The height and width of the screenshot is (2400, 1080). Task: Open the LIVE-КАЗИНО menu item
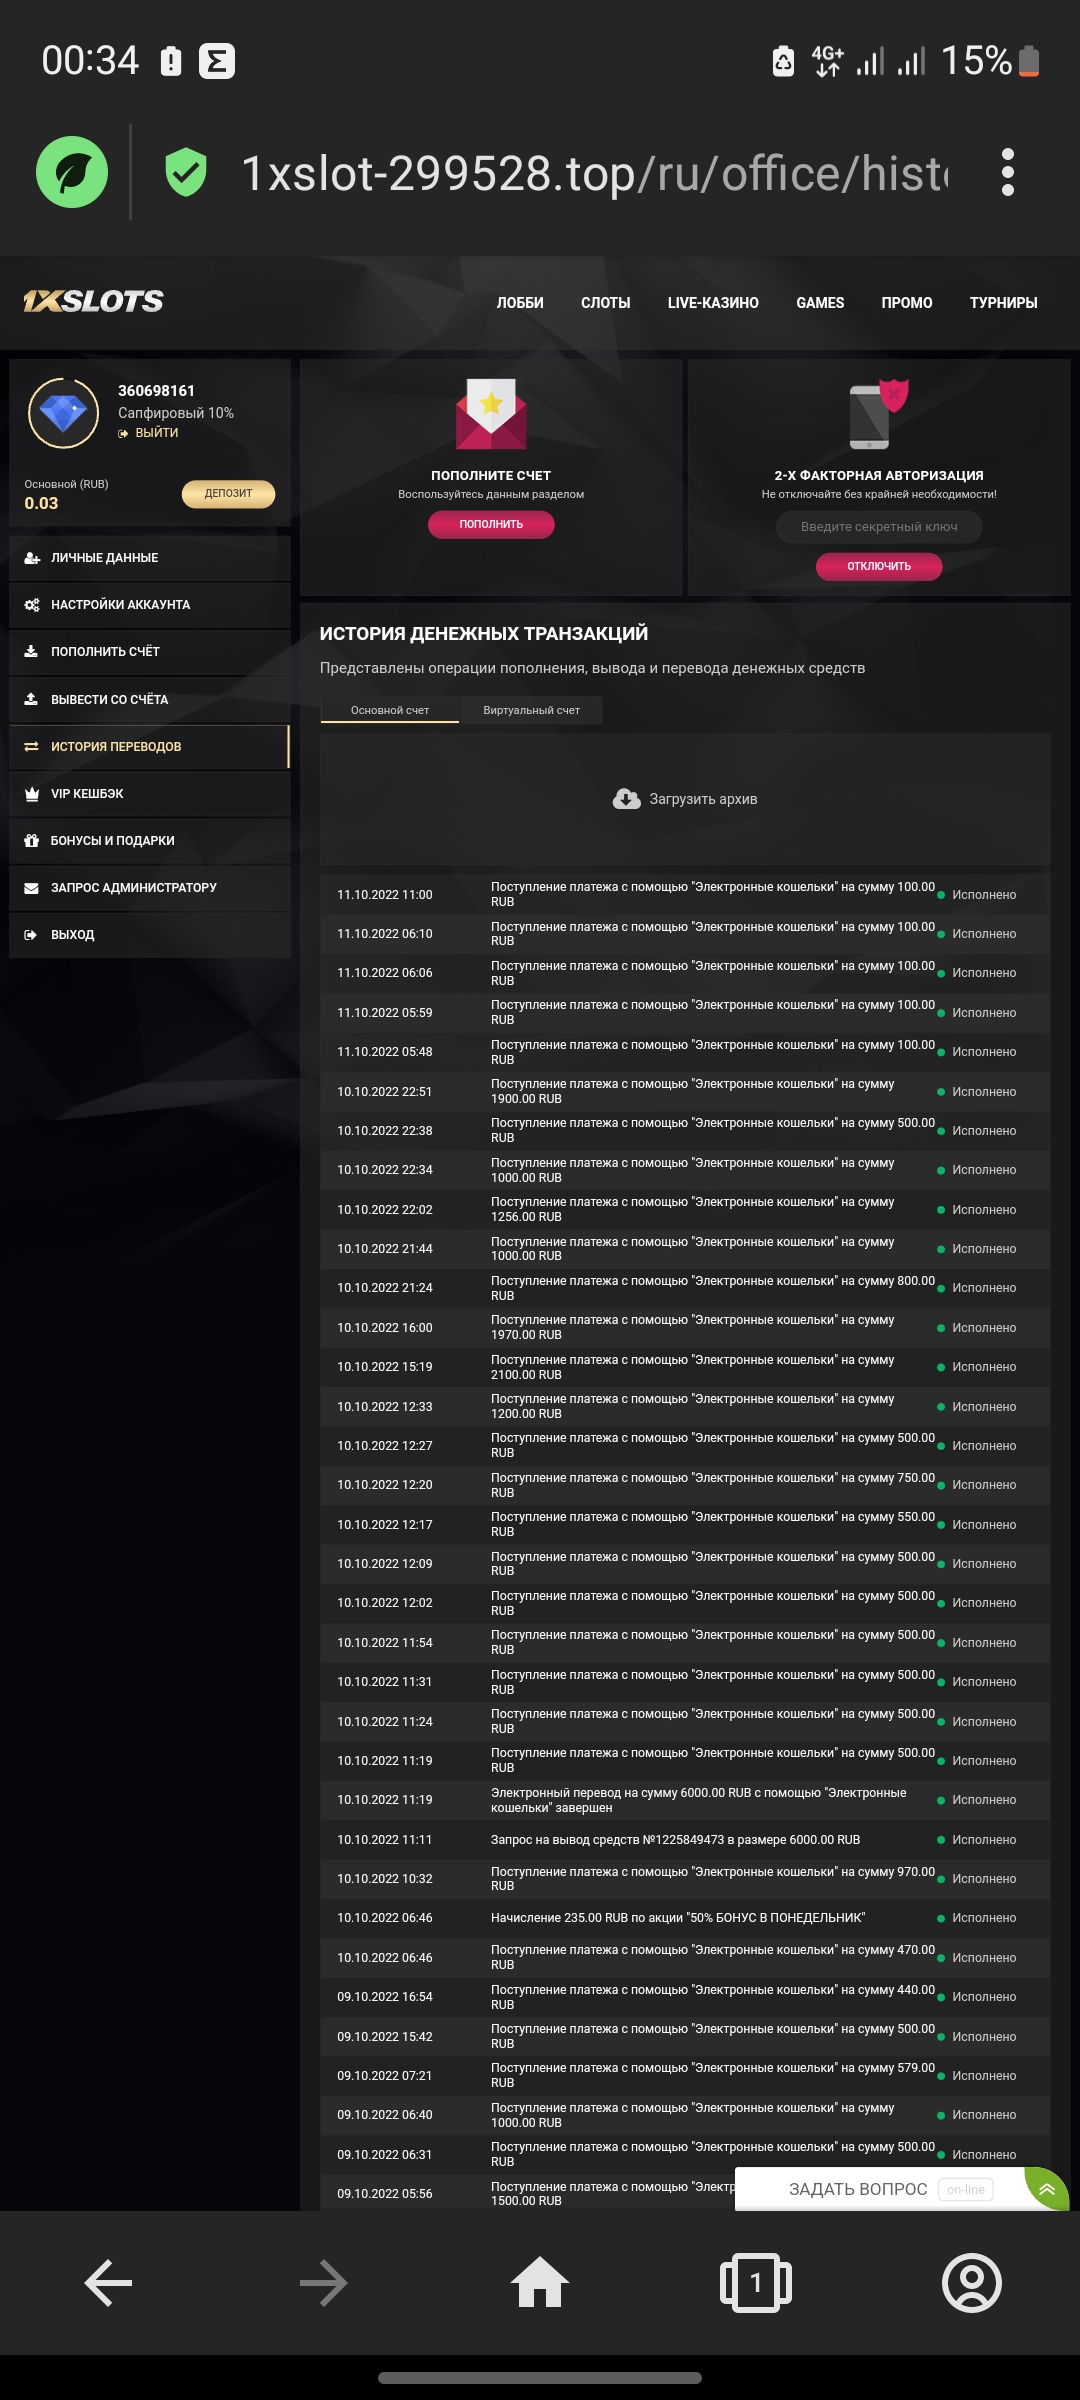713,303
